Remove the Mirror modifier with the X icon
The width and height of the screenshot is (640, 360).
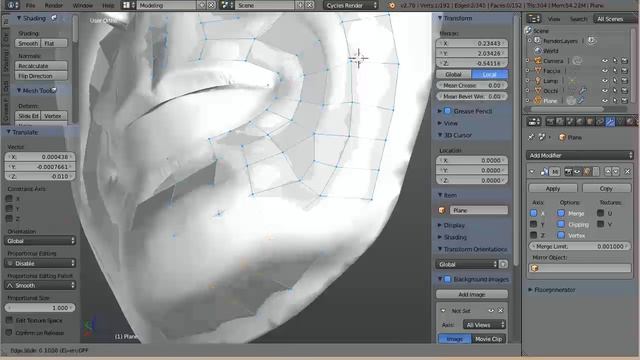tap(627, 172)
